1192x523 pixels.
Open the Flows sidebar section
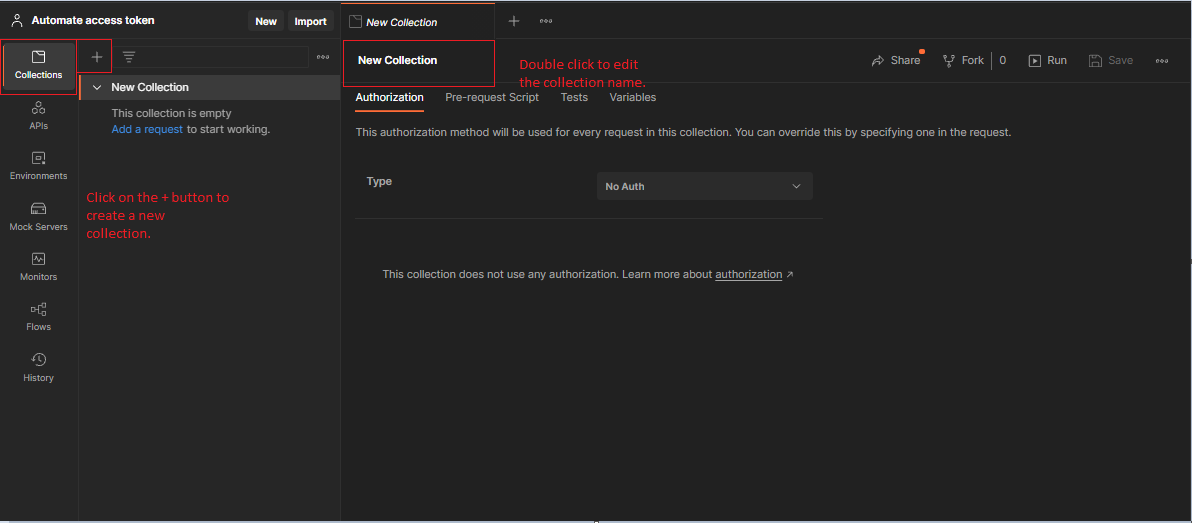pyautogui.click(x=39, y=318)
